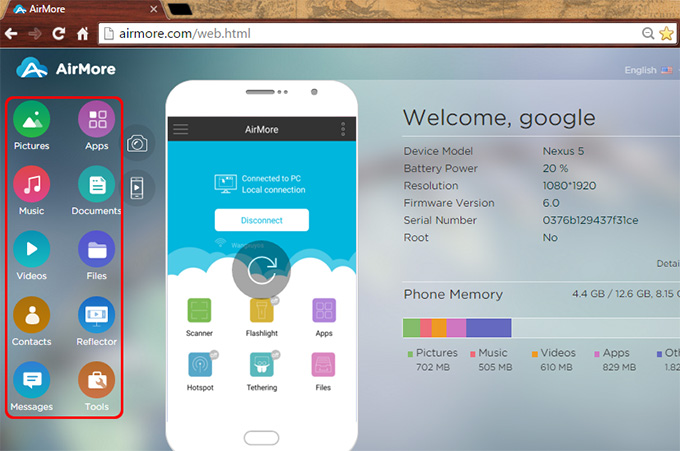Screen dimensions: 680x451
Task: Click the blue Other memory bar segment
Action: 489,328
